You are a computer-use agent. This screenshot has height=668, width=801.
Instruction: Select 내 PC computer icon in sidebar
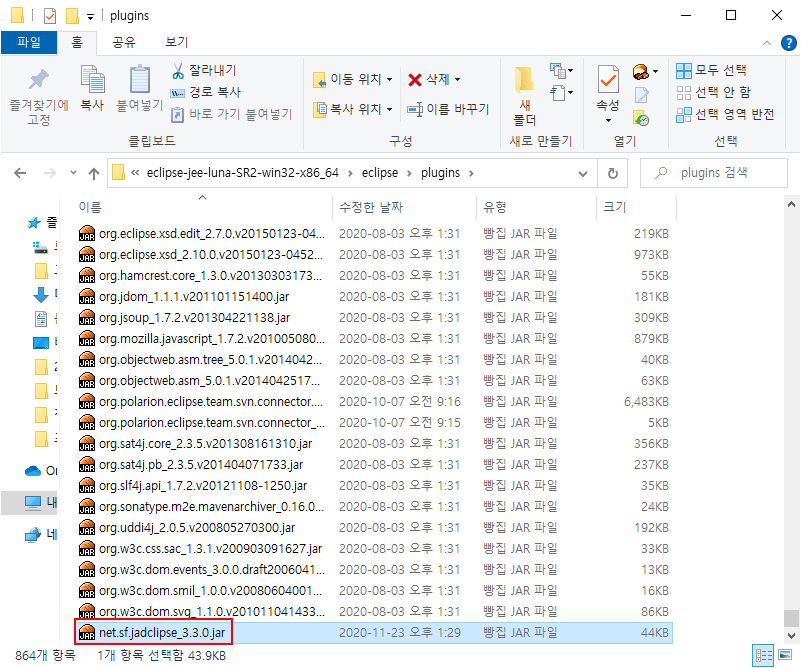click(x=33, y=503)
